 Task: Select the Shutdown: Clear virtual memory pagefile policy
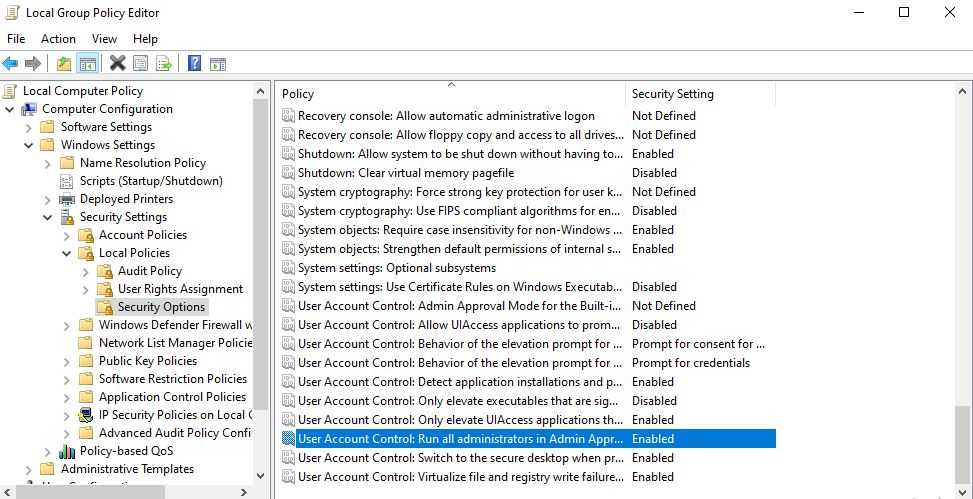[406, 173]
